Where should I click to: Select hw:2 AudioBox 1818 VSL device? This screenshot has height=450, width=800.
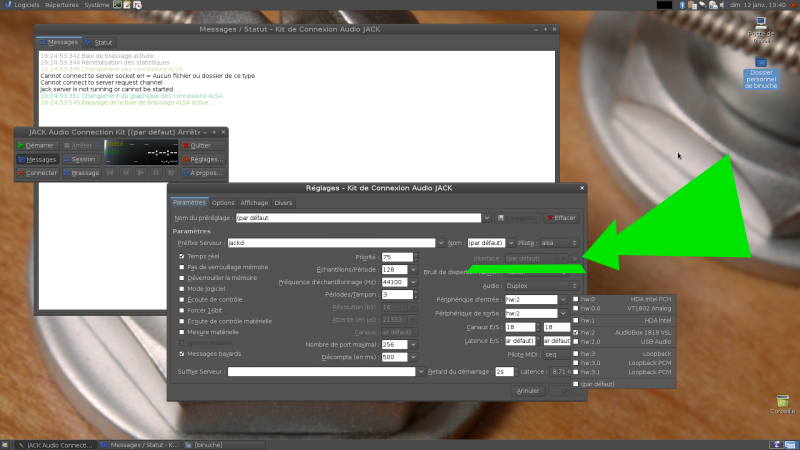pos(623,332)
